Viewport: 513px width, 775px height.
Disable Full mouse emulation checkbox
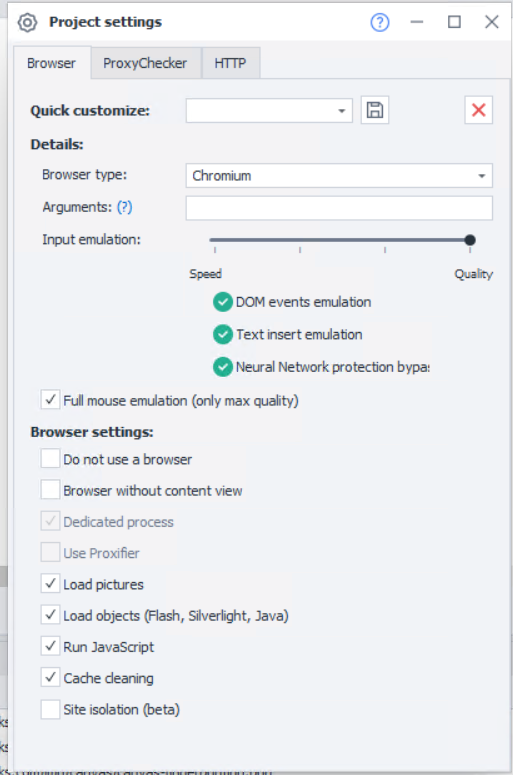[50, 399]
